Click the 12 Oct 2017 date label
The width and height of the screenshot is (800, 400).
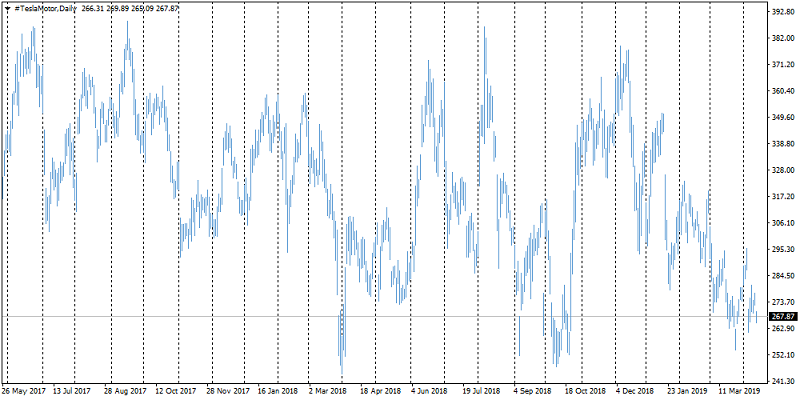(177, 390)
